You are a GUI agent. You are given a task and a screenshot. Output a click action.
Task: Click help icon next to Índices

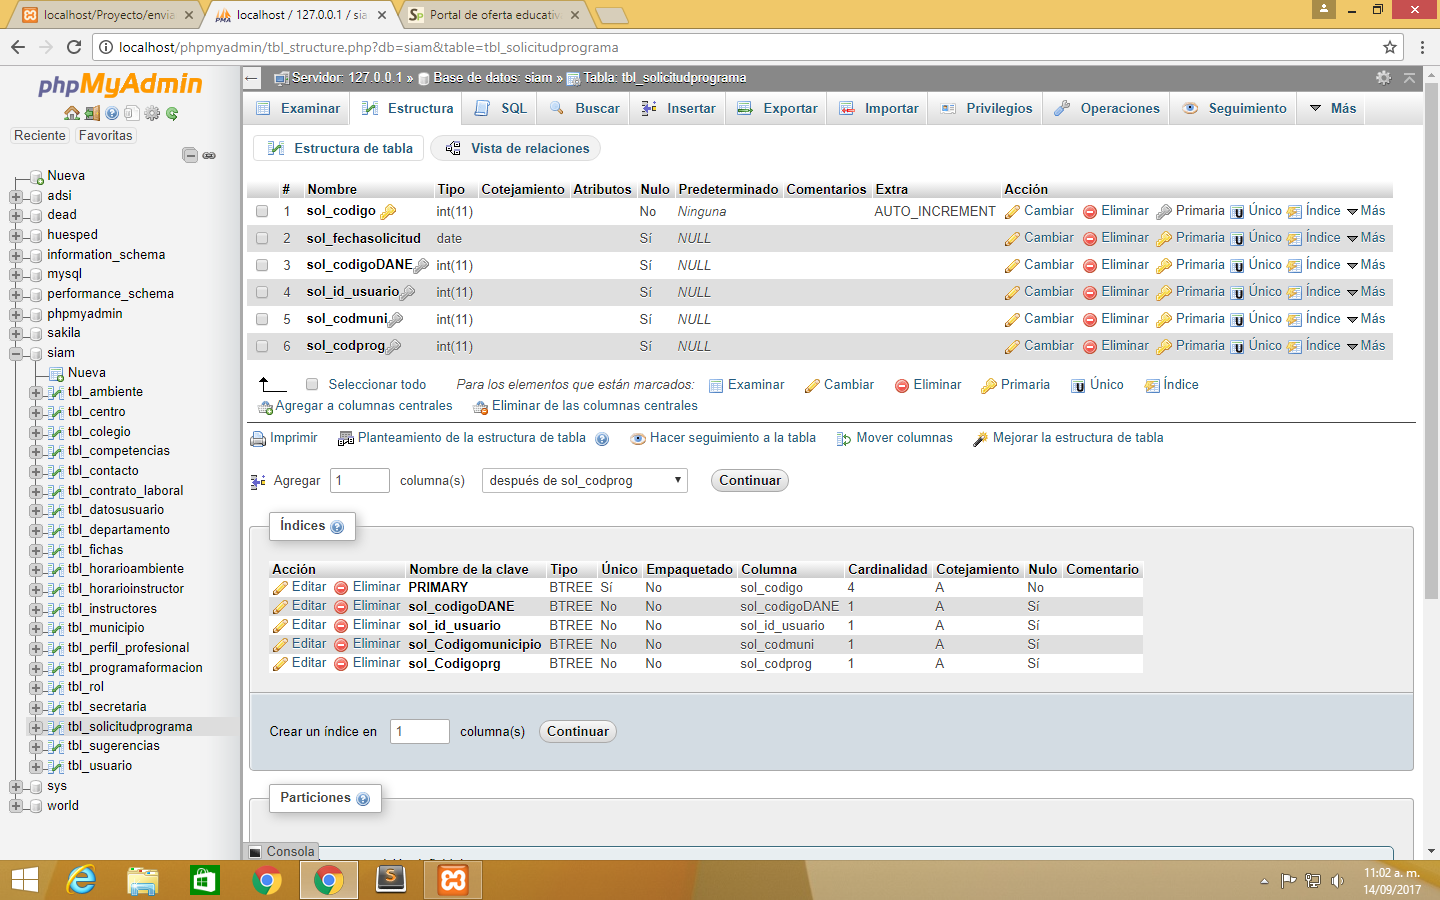337,527
